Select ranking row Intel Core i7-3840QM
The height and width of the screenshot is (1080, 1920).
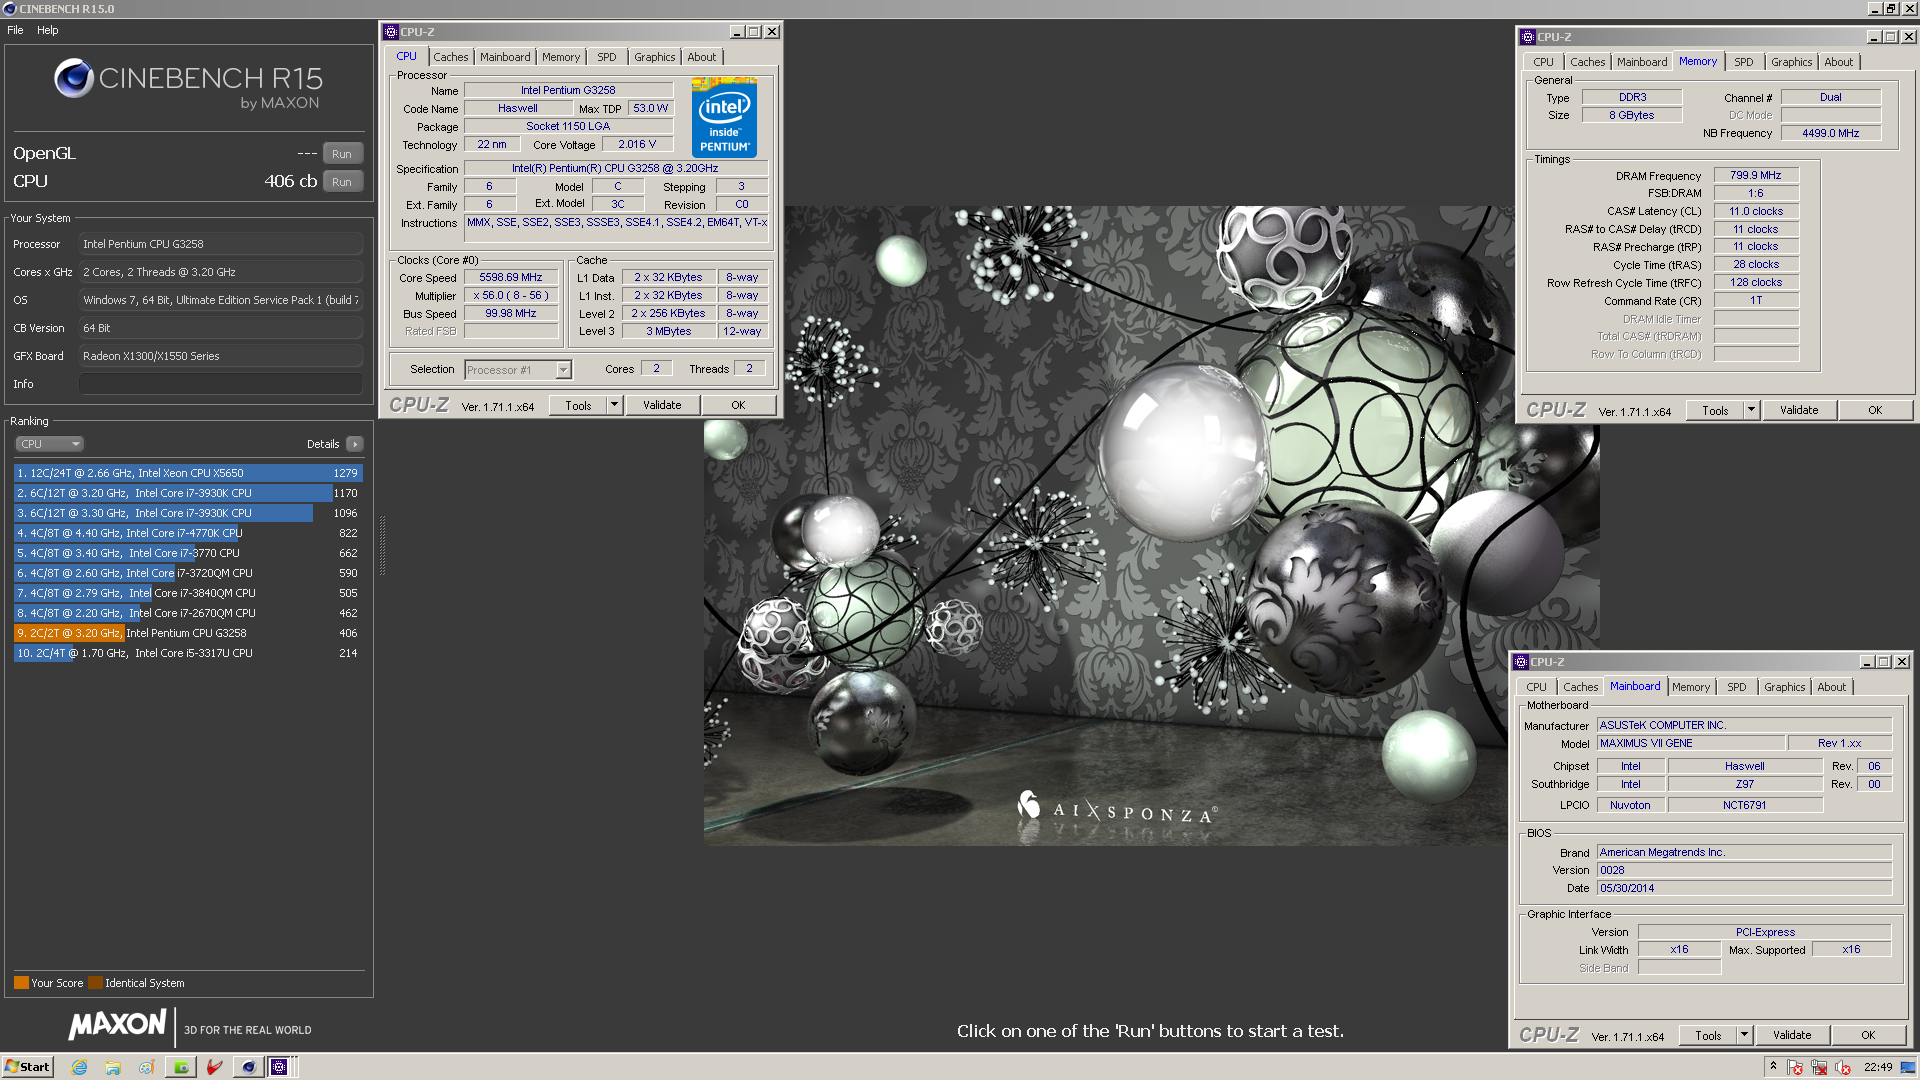[188, 593]
